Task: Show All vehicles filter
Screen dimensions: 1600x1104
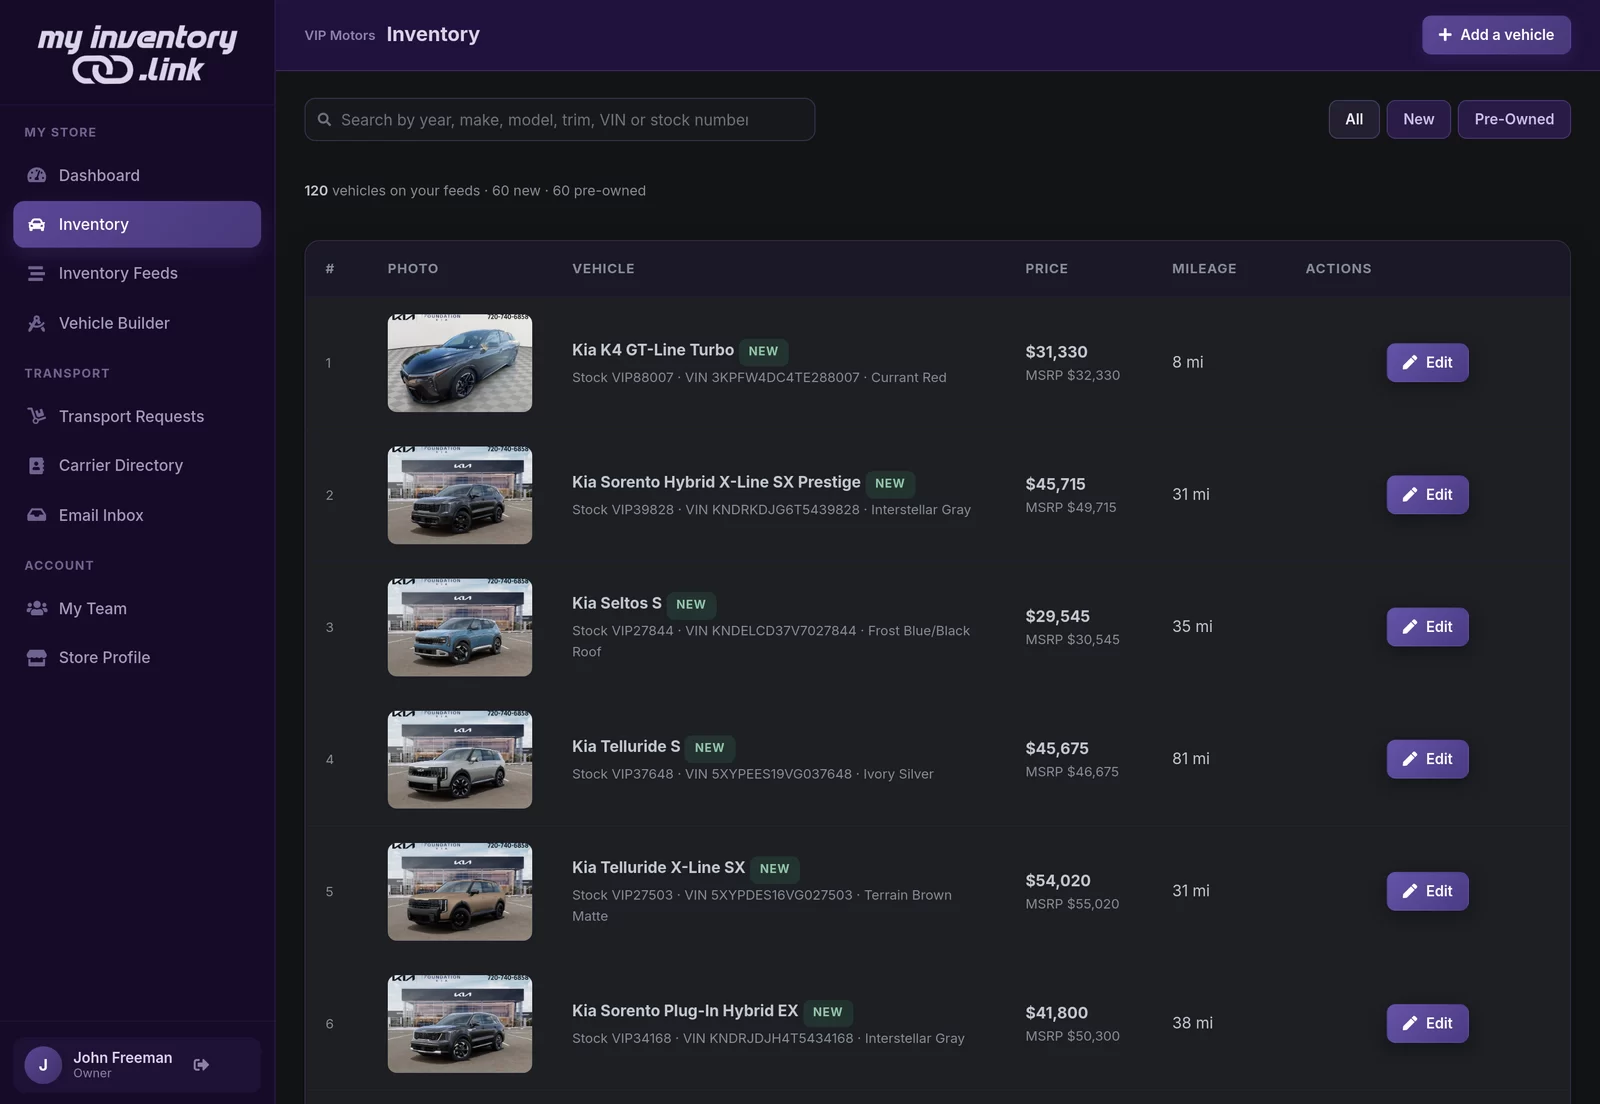Action: pos(1354,119)
